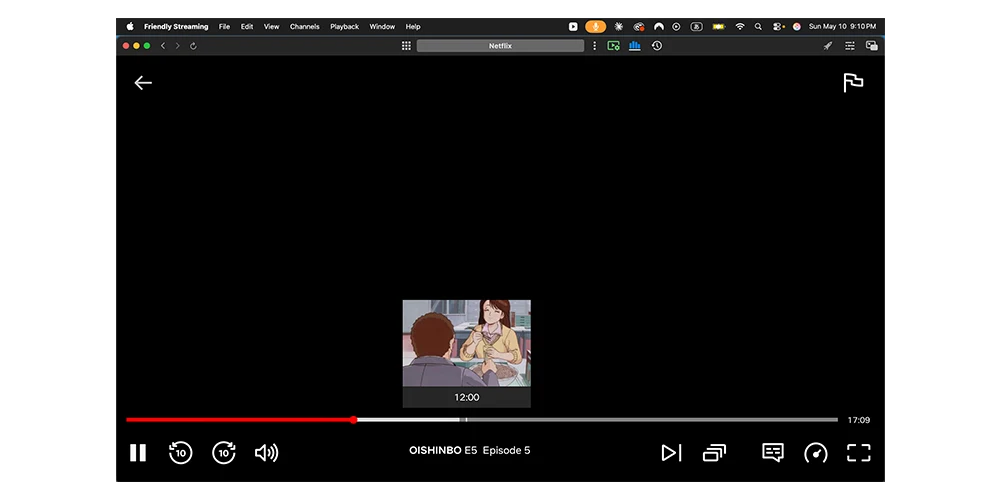Click the green video settings icon
1000x500 pixels.
pos(614,46)
